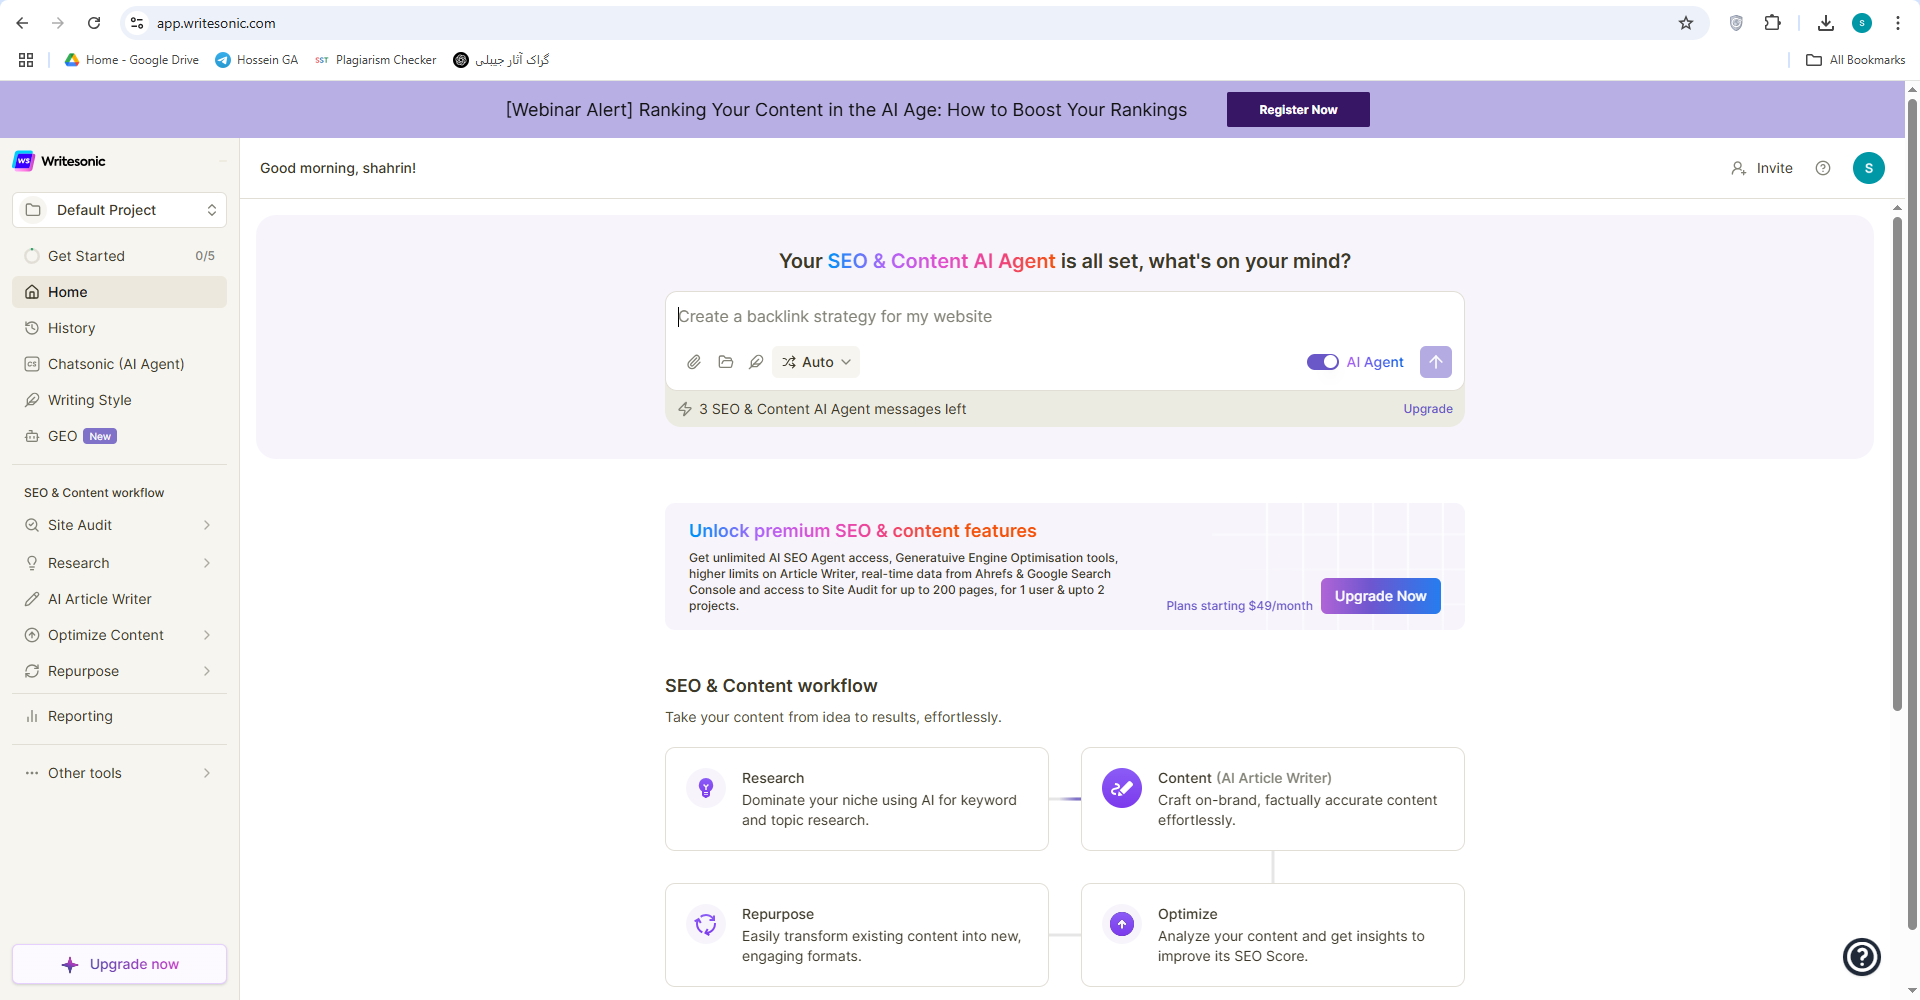Open Home - Google Drive bookmark
This screenshot has height=1000, width=1920.
[132, 60]
